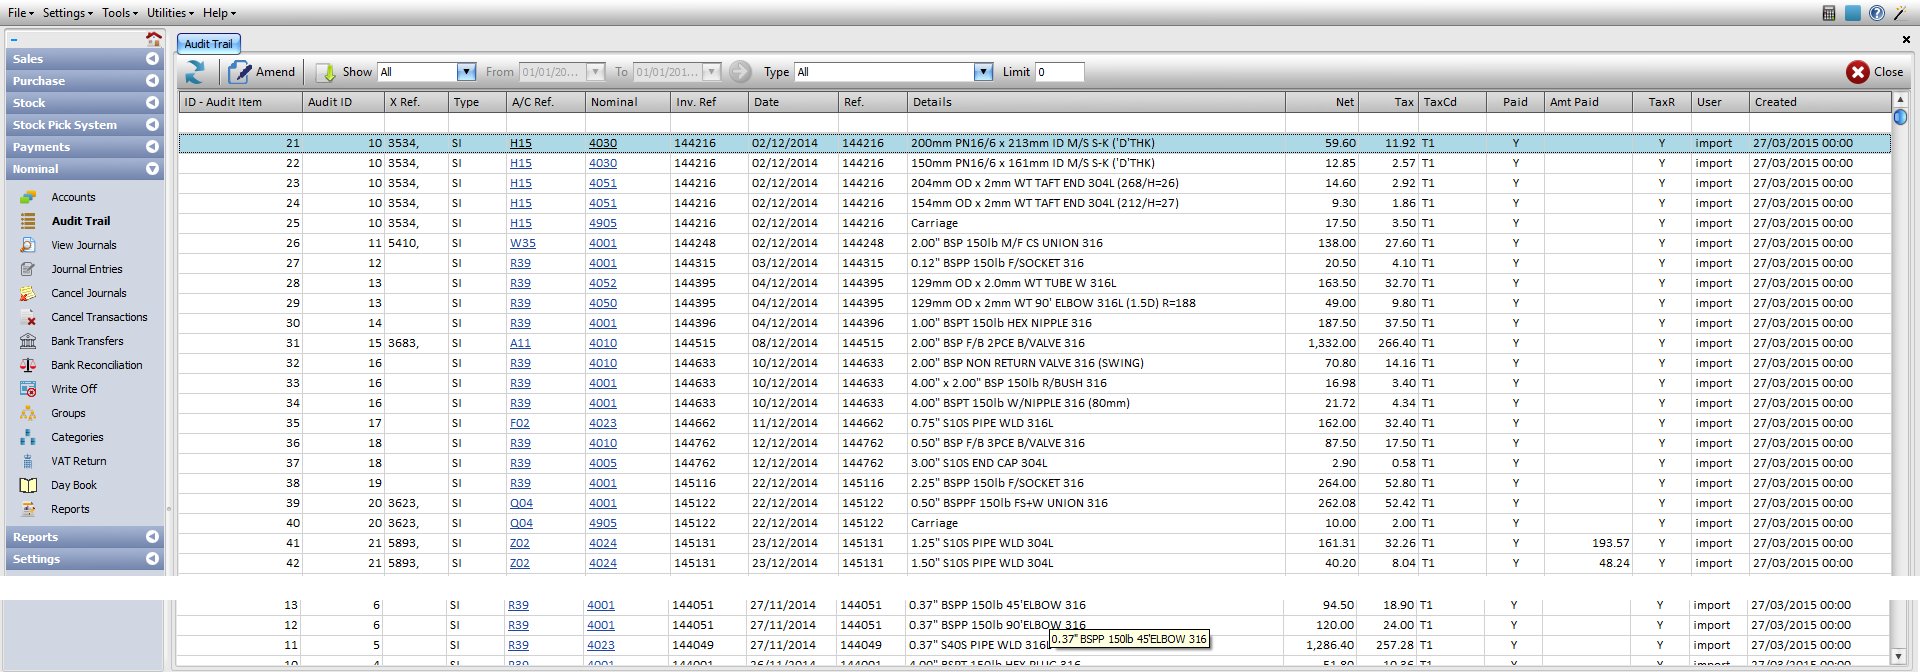Viewport: 1920px width, 672px height.
Task: Click the Amend button
Action: [262, 72]
